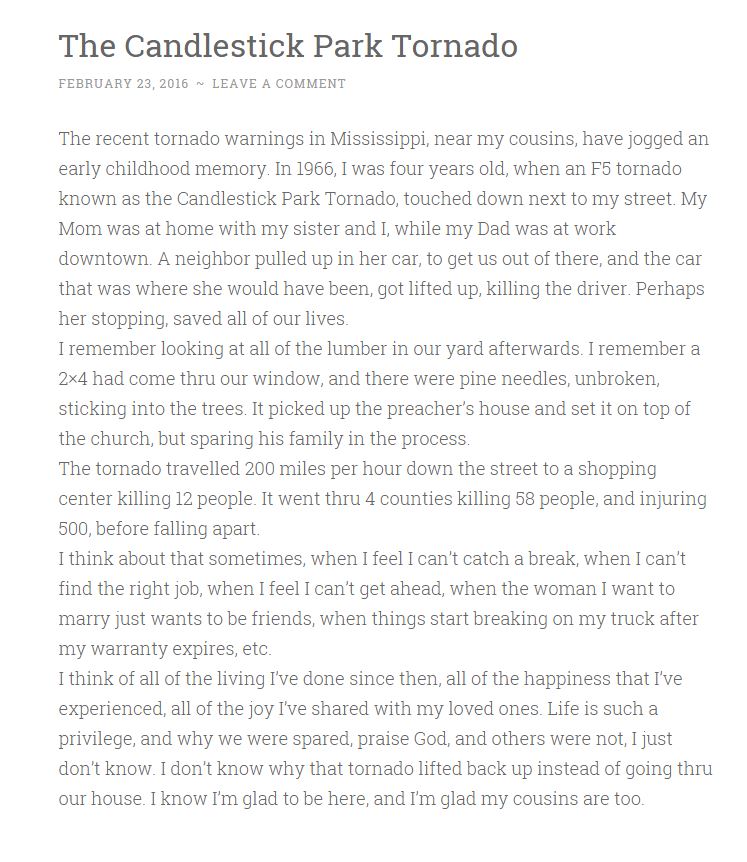The height and width of the screenshot is (862, 747).
Task: Click the sentence start Life is such a
Action: click(x=602, y=709)
